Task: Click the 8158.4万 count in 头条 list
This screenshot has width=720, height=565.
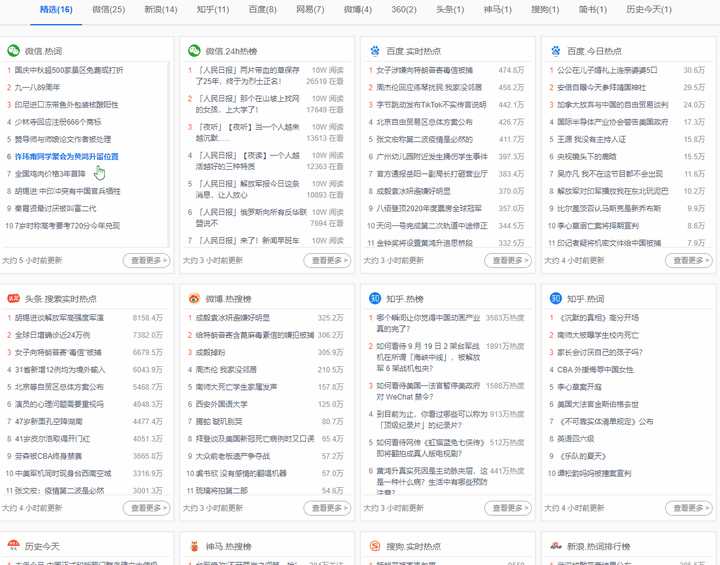Action: (x=147, y=317)
